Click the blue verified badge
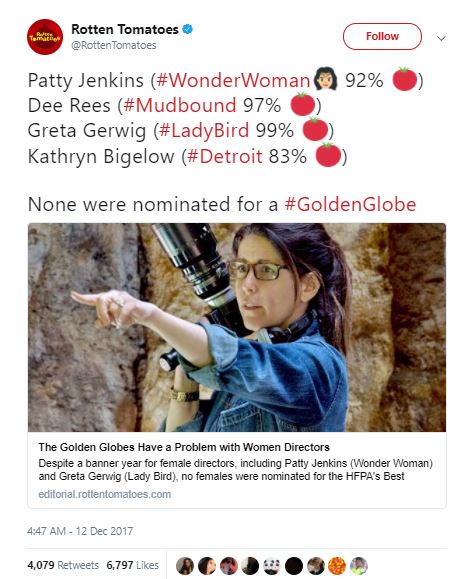 coord(188,29)
